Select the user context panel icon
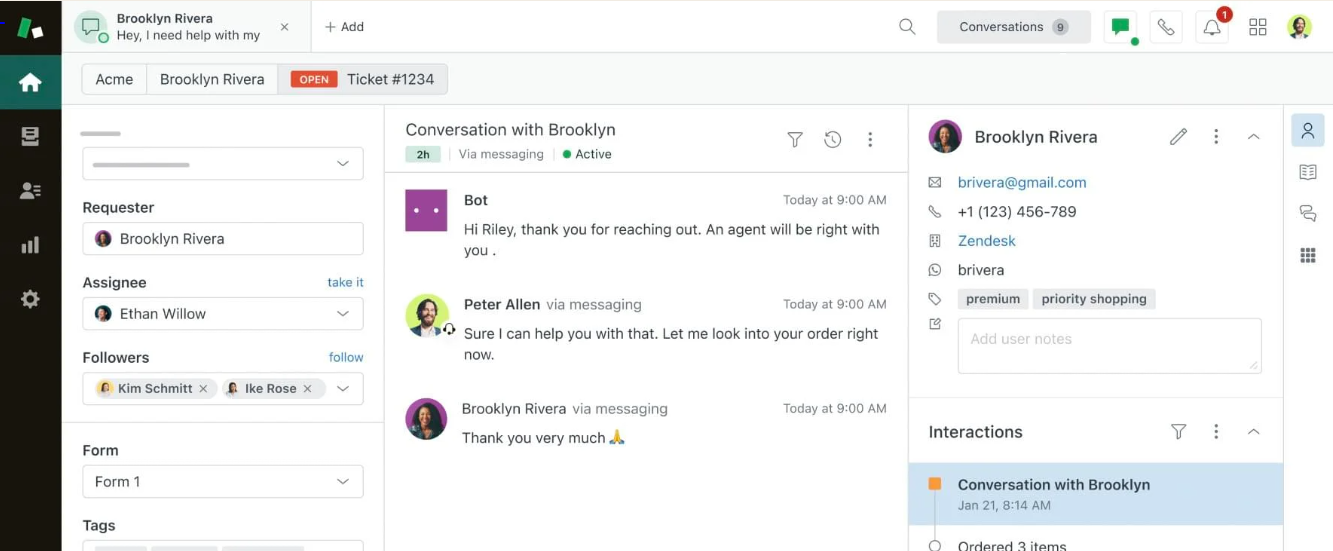Screen dimensions: 1333x551 click(1308, 131)
